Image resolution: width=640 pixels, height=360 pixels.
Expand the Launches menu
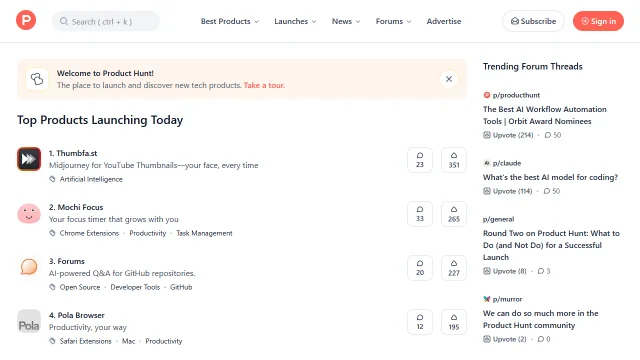pos(295,21)
